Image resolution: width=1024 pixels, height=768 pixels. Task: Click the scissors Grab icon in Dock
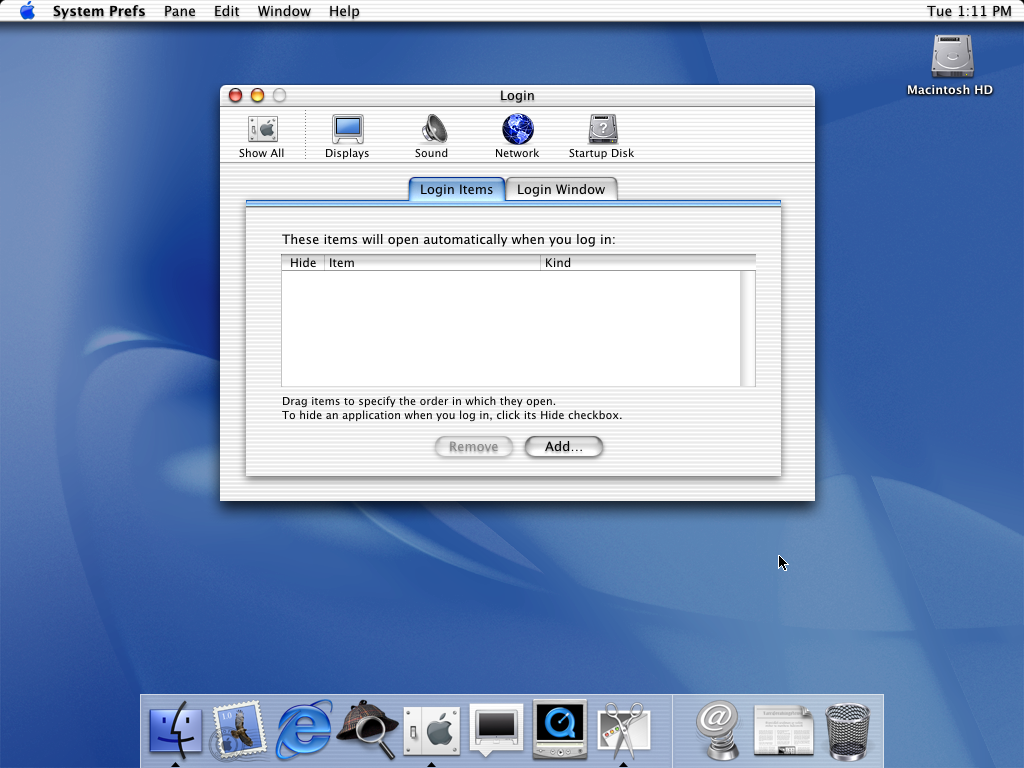click(x=624, y=730)
